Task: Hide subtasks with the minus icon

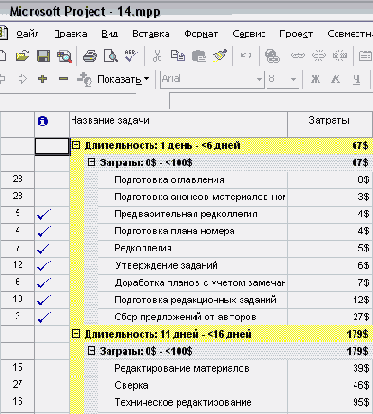Action: tap(63, 79)
